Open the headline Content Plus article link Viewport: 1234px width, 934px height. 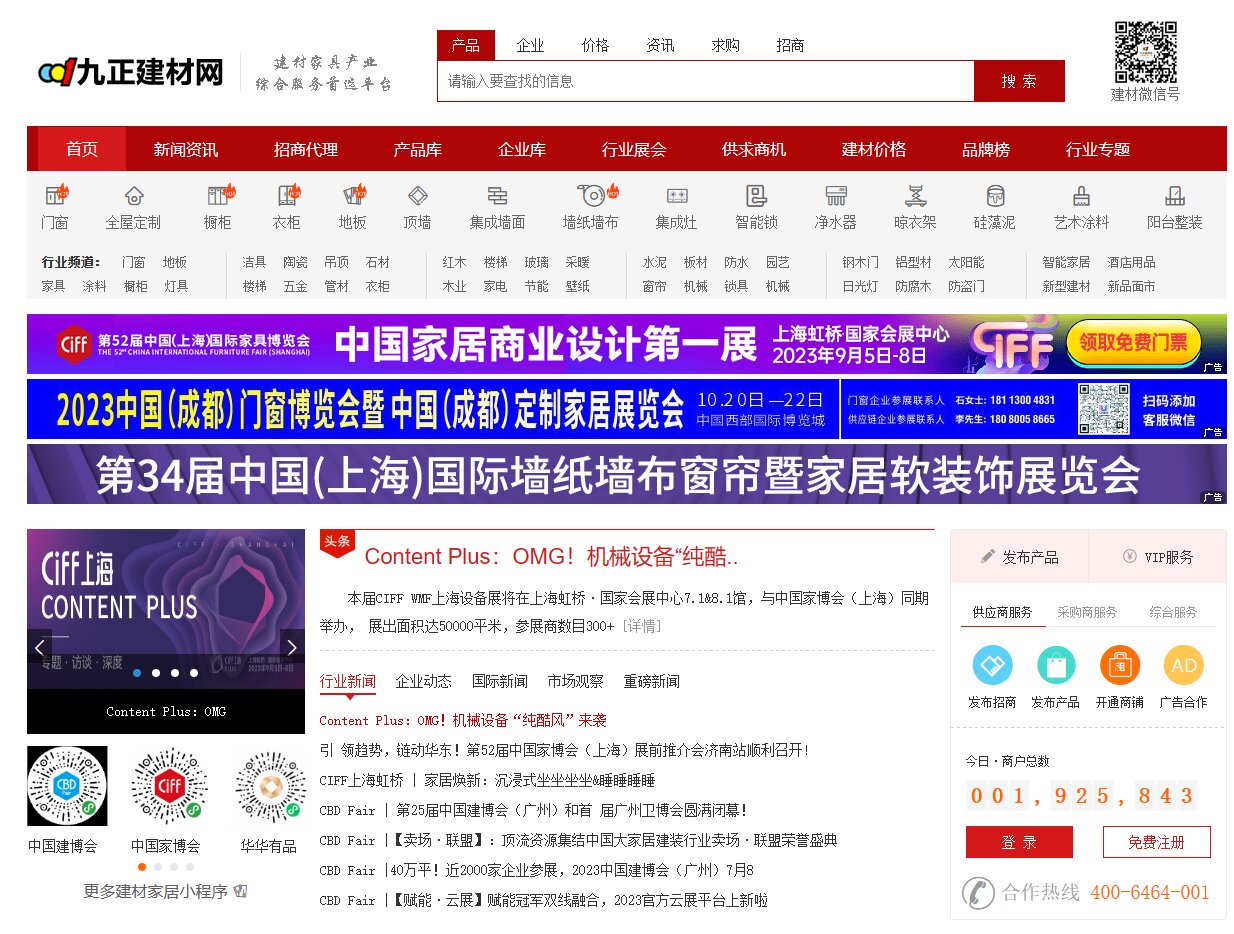[551, 557]
